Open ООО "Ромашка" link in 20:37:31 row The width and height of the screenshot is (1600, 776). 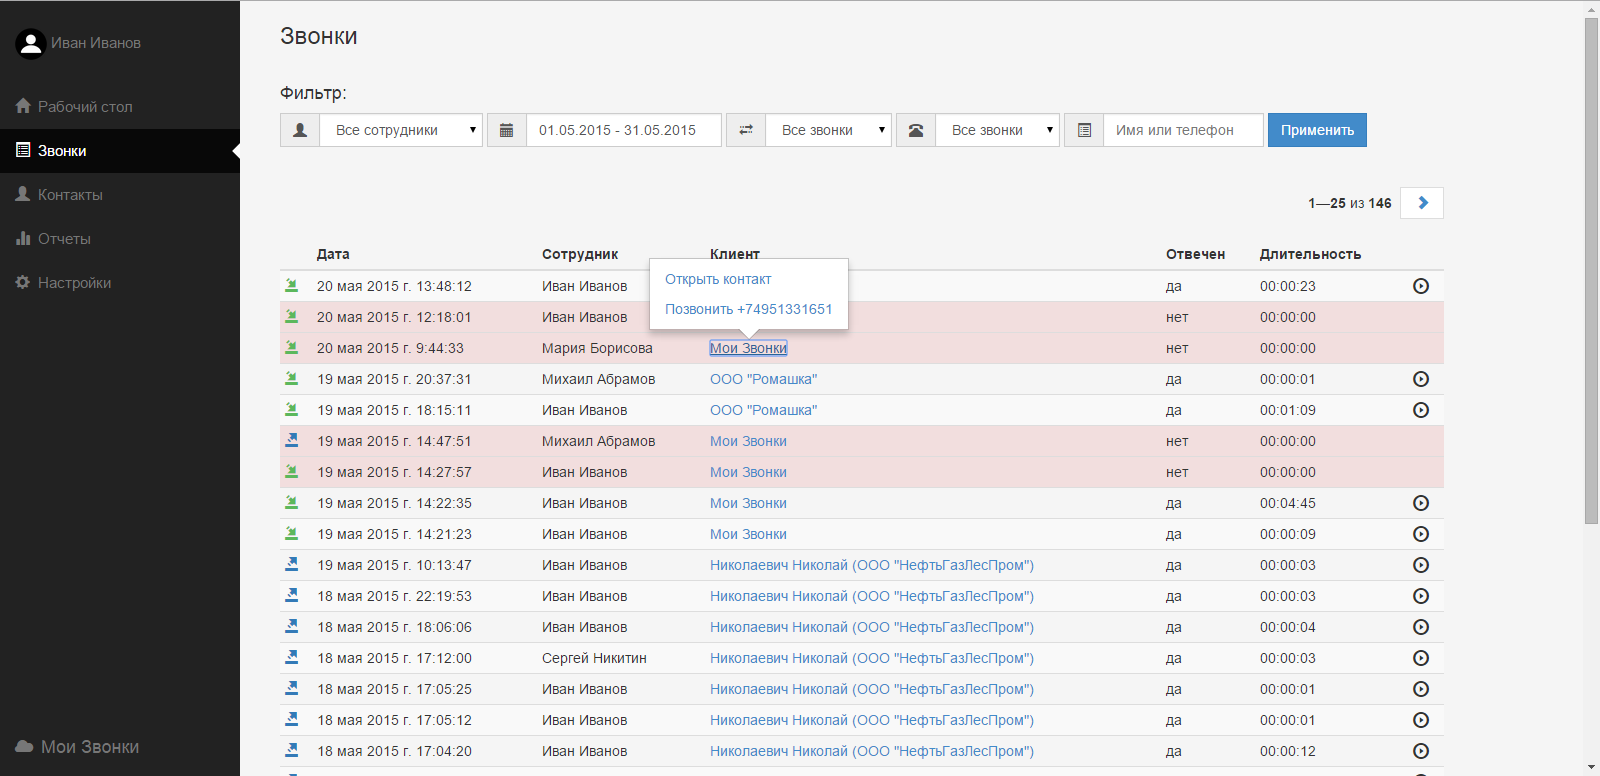tap(763, 379)
